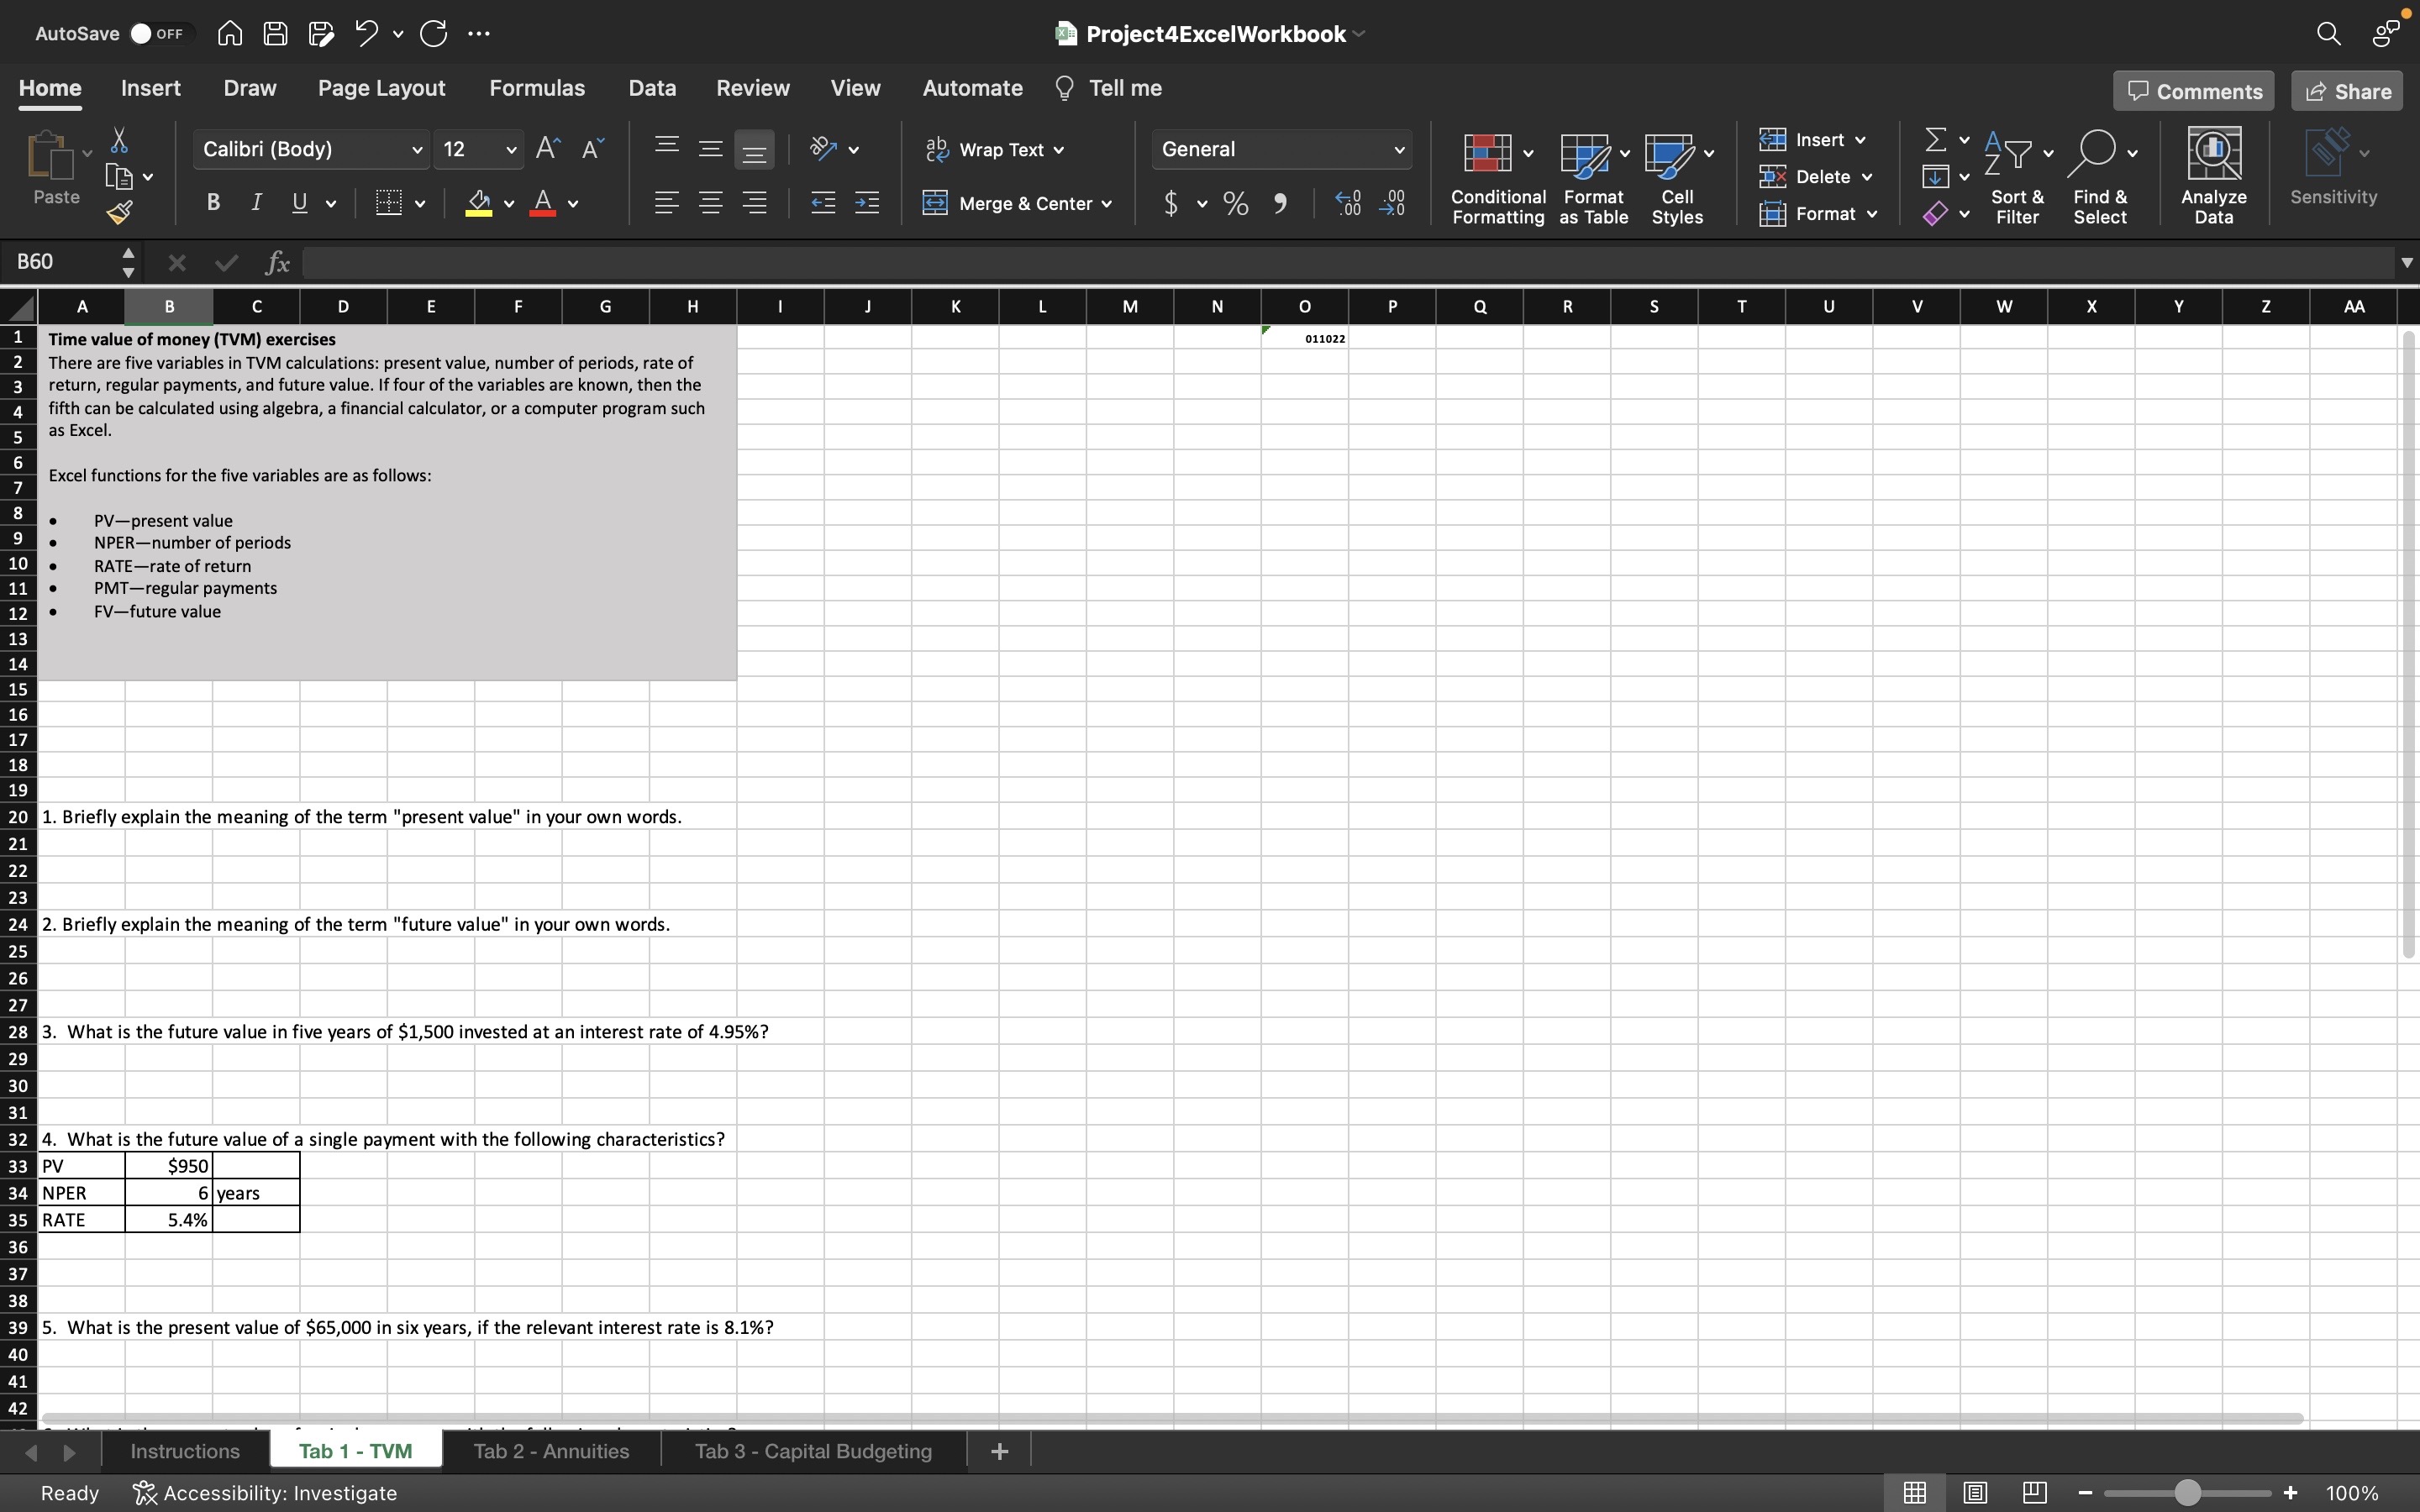Screen dimensions: 2420x1512
Task: Expand the Number Format dropdown showing General
Action: pyautogui.click(x=1398, y=149)
